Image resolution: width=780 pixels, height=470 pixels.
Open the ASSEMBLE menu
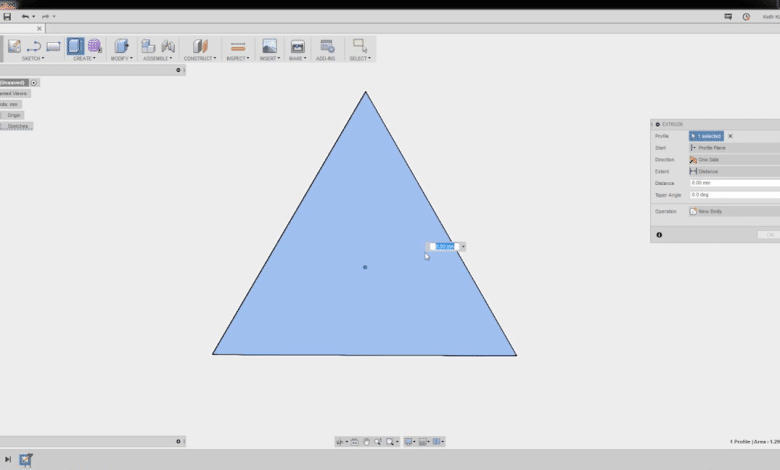point(158,59)
